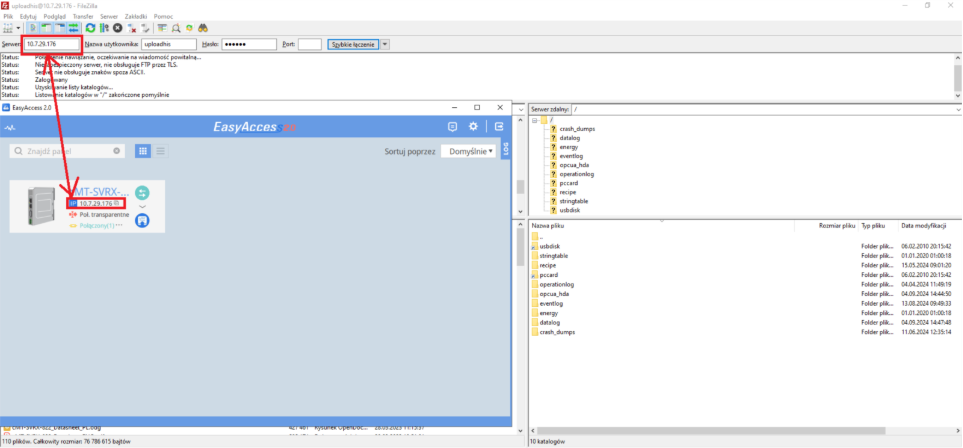Click the Hasło password field

[x=249, y=44]
